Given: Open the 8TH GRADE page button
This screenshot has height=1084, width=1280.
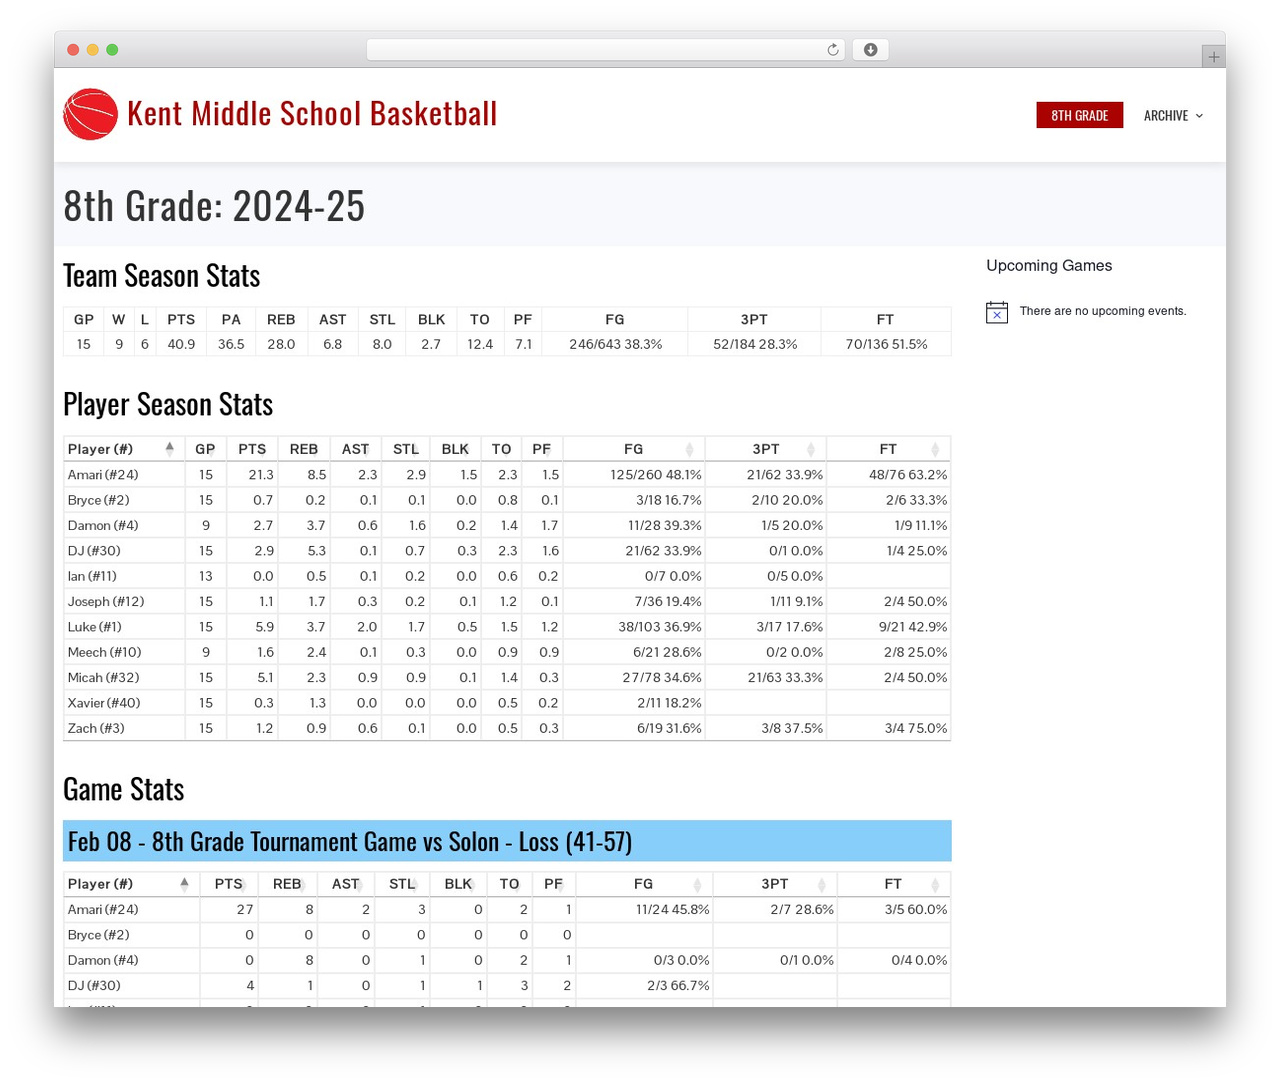Looking at the screenshot, I should click(1079, 116).
